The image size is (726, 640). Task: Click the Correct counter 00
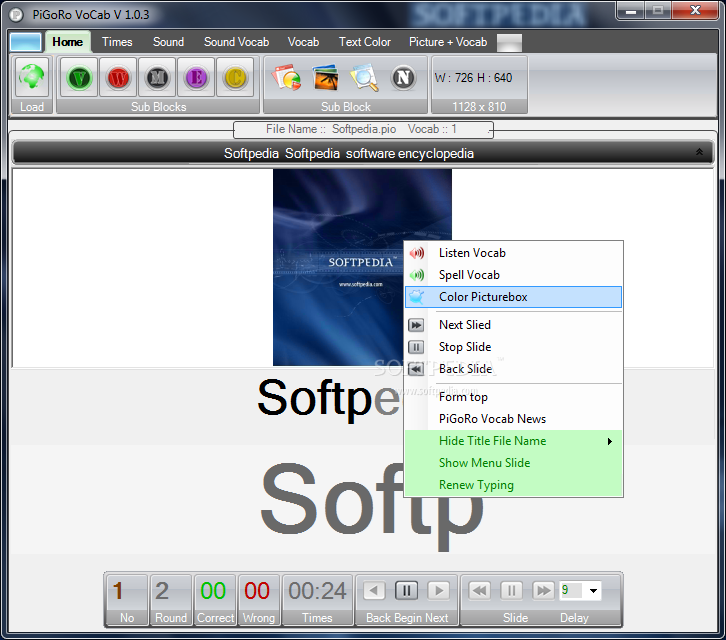pyautogui.click(x=213, y=591)
